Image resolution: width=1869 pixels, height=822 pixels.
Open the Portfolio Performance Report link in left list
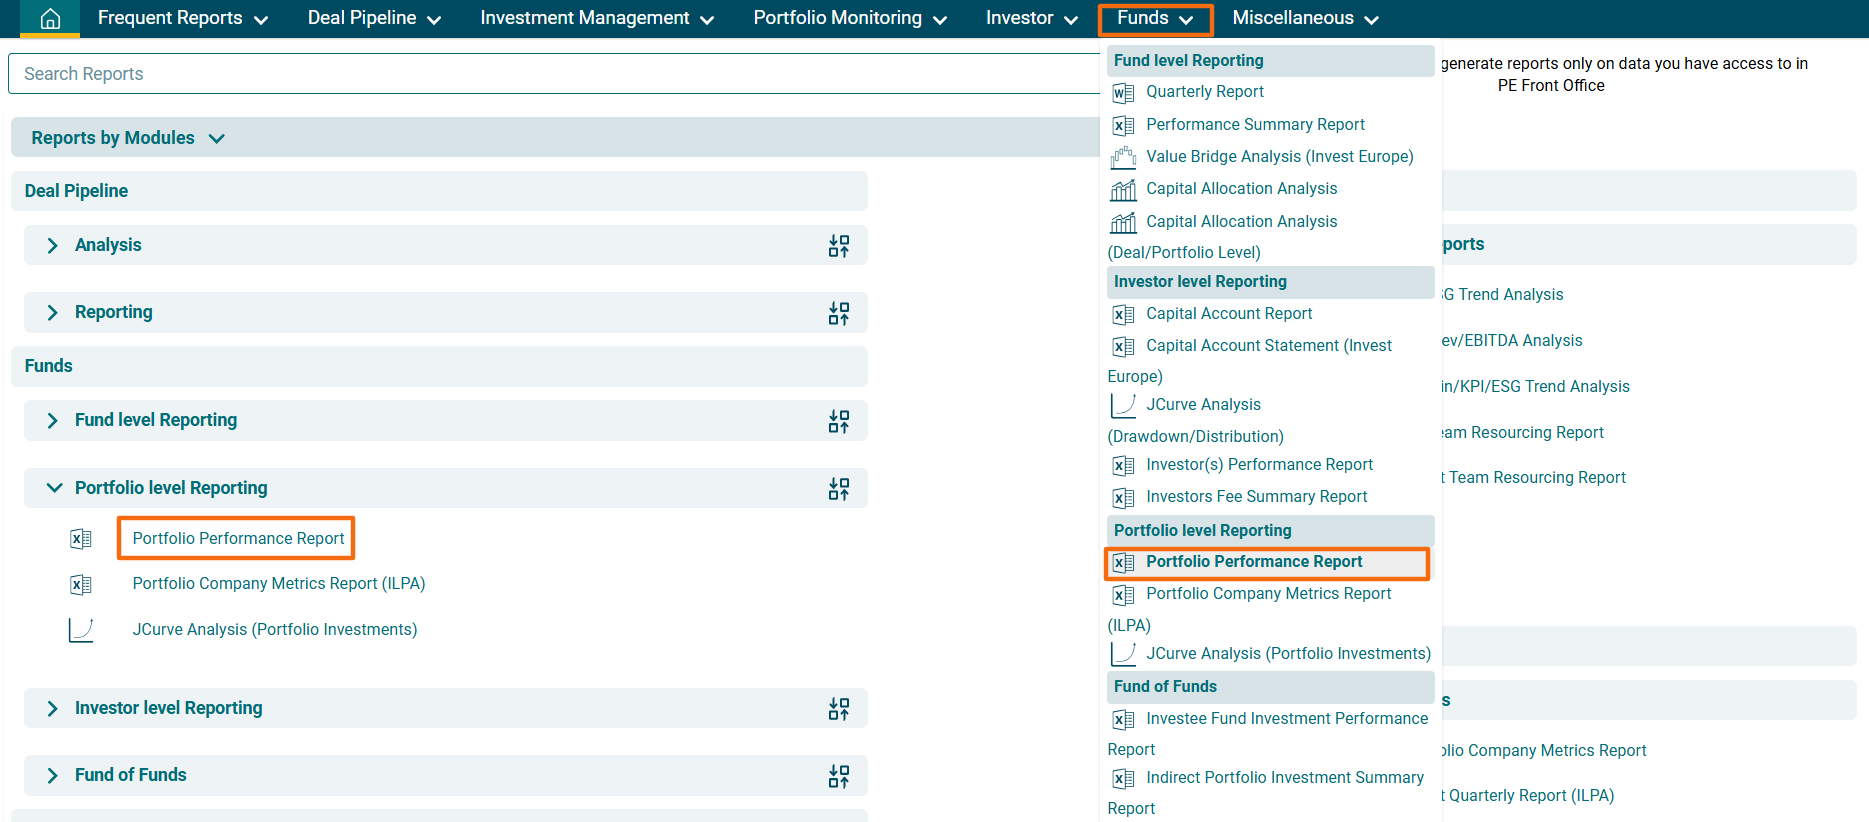point(238,538)
